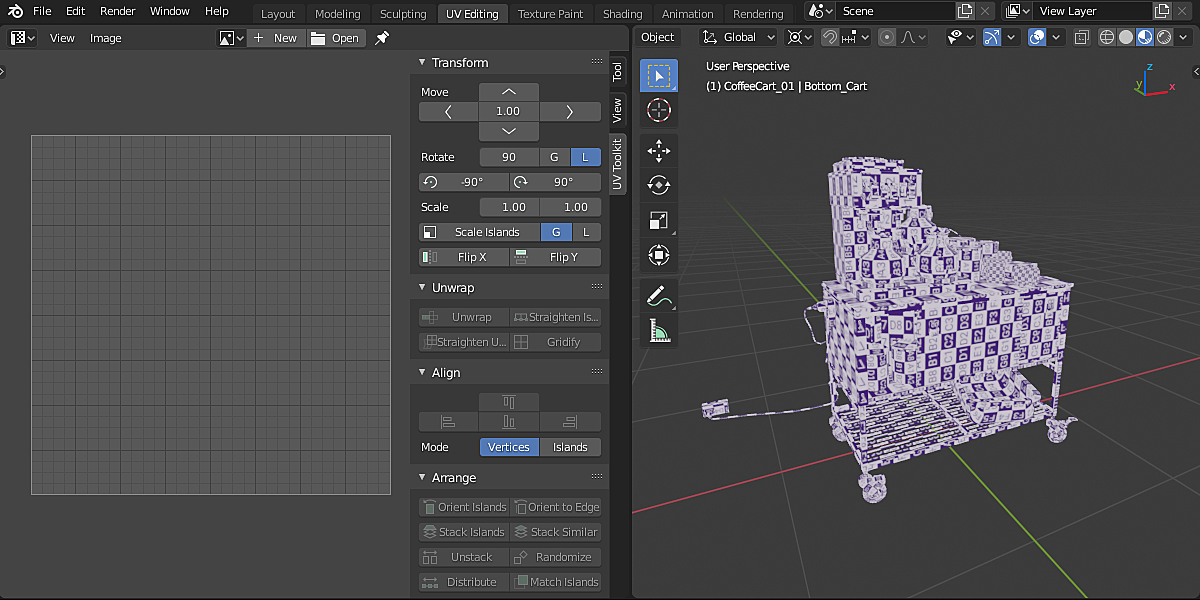Viewport: 1200px width, 600px height.
Task: Select the 3D Cursor tool
Action: point(658,110)
